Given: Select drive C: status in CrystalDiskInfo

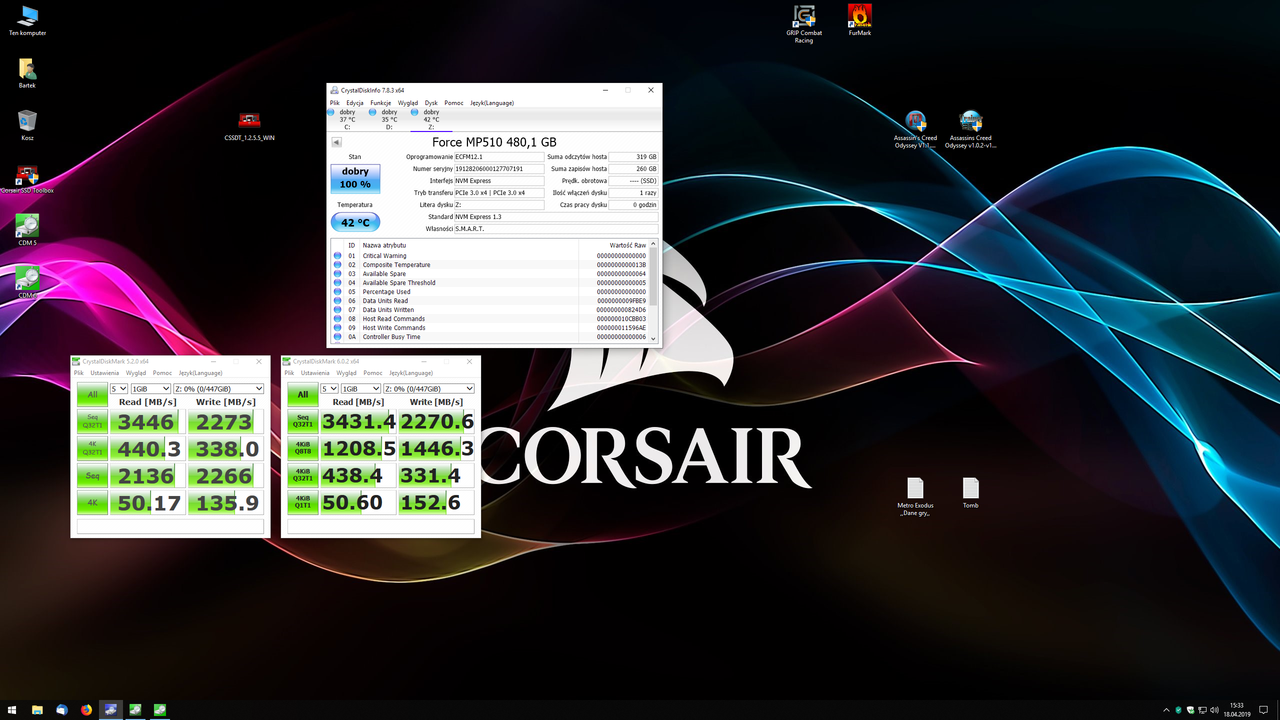Looking at the screenshot, I should 346,119.
